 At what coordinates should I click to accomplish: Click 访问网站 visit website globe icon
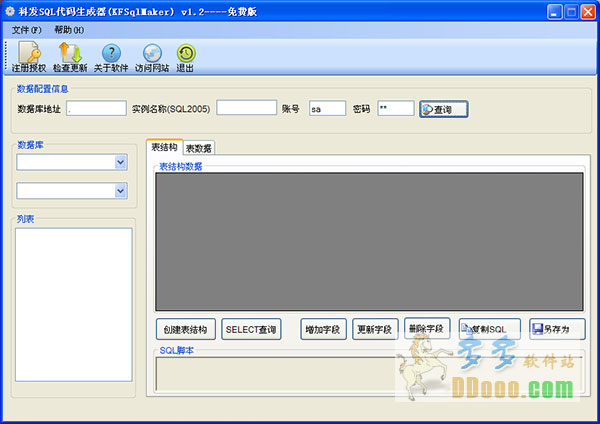[x=152, y=57]
